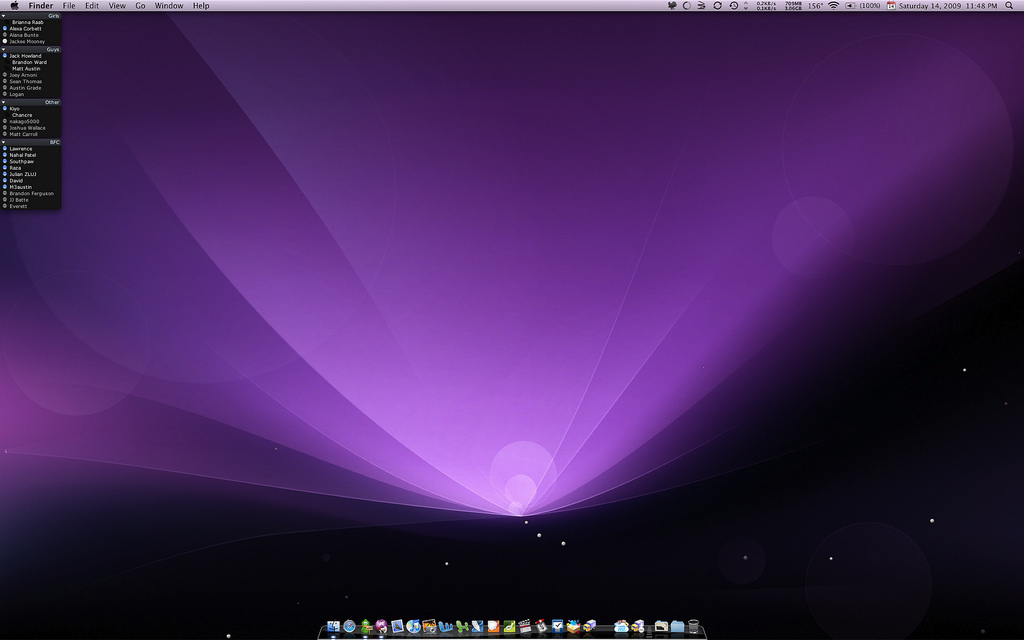Image resolution: width=1024 pixels, height=640 pixels.
Task: Open the Trash in the dock
Action: (x=692, y=626)
